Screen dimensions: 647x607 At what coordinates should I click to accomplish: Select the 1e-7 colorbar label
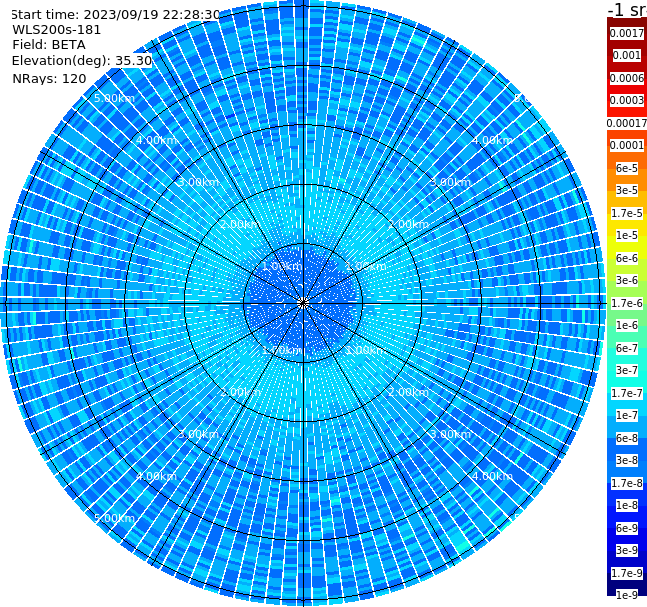pyautogui.click(x=627, y=415)
